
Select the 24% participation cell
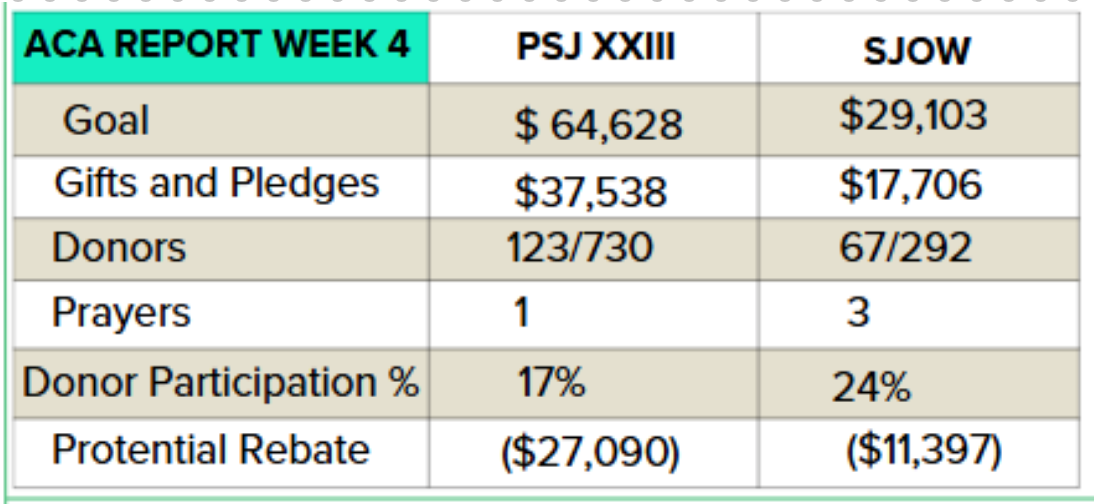tap(919, 383)
